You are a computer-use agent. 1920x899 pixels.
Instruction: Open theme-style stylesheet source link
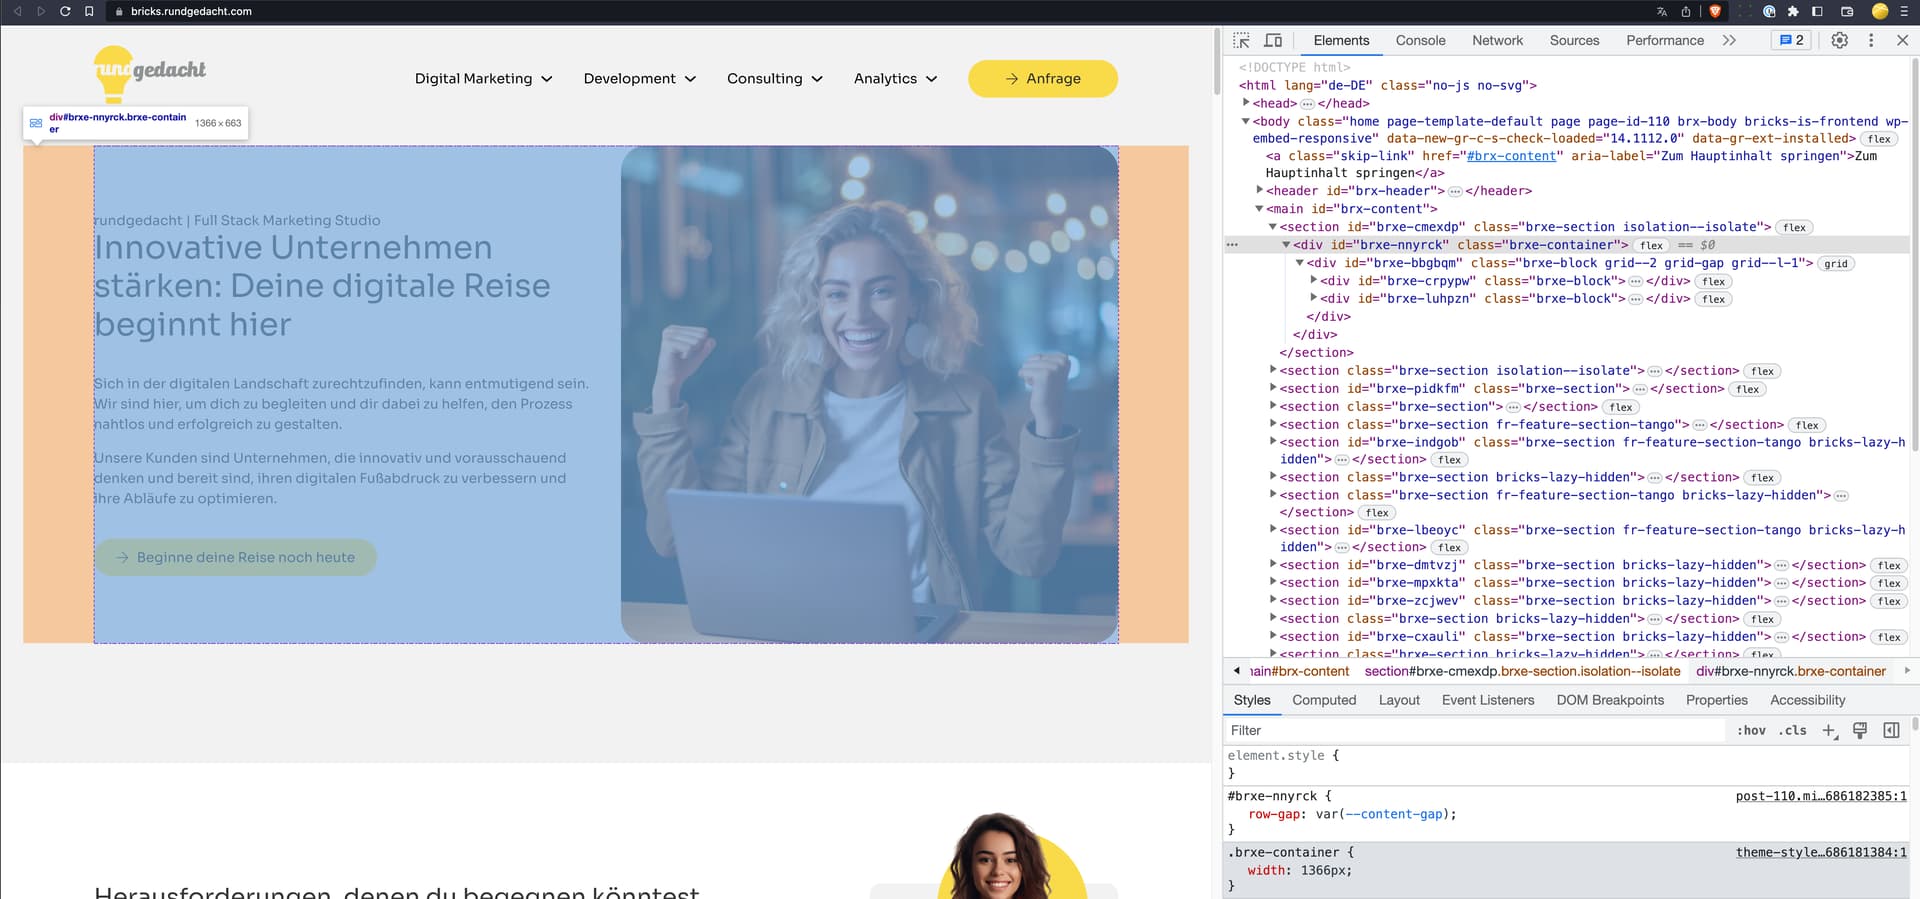tap(1821, 852)
